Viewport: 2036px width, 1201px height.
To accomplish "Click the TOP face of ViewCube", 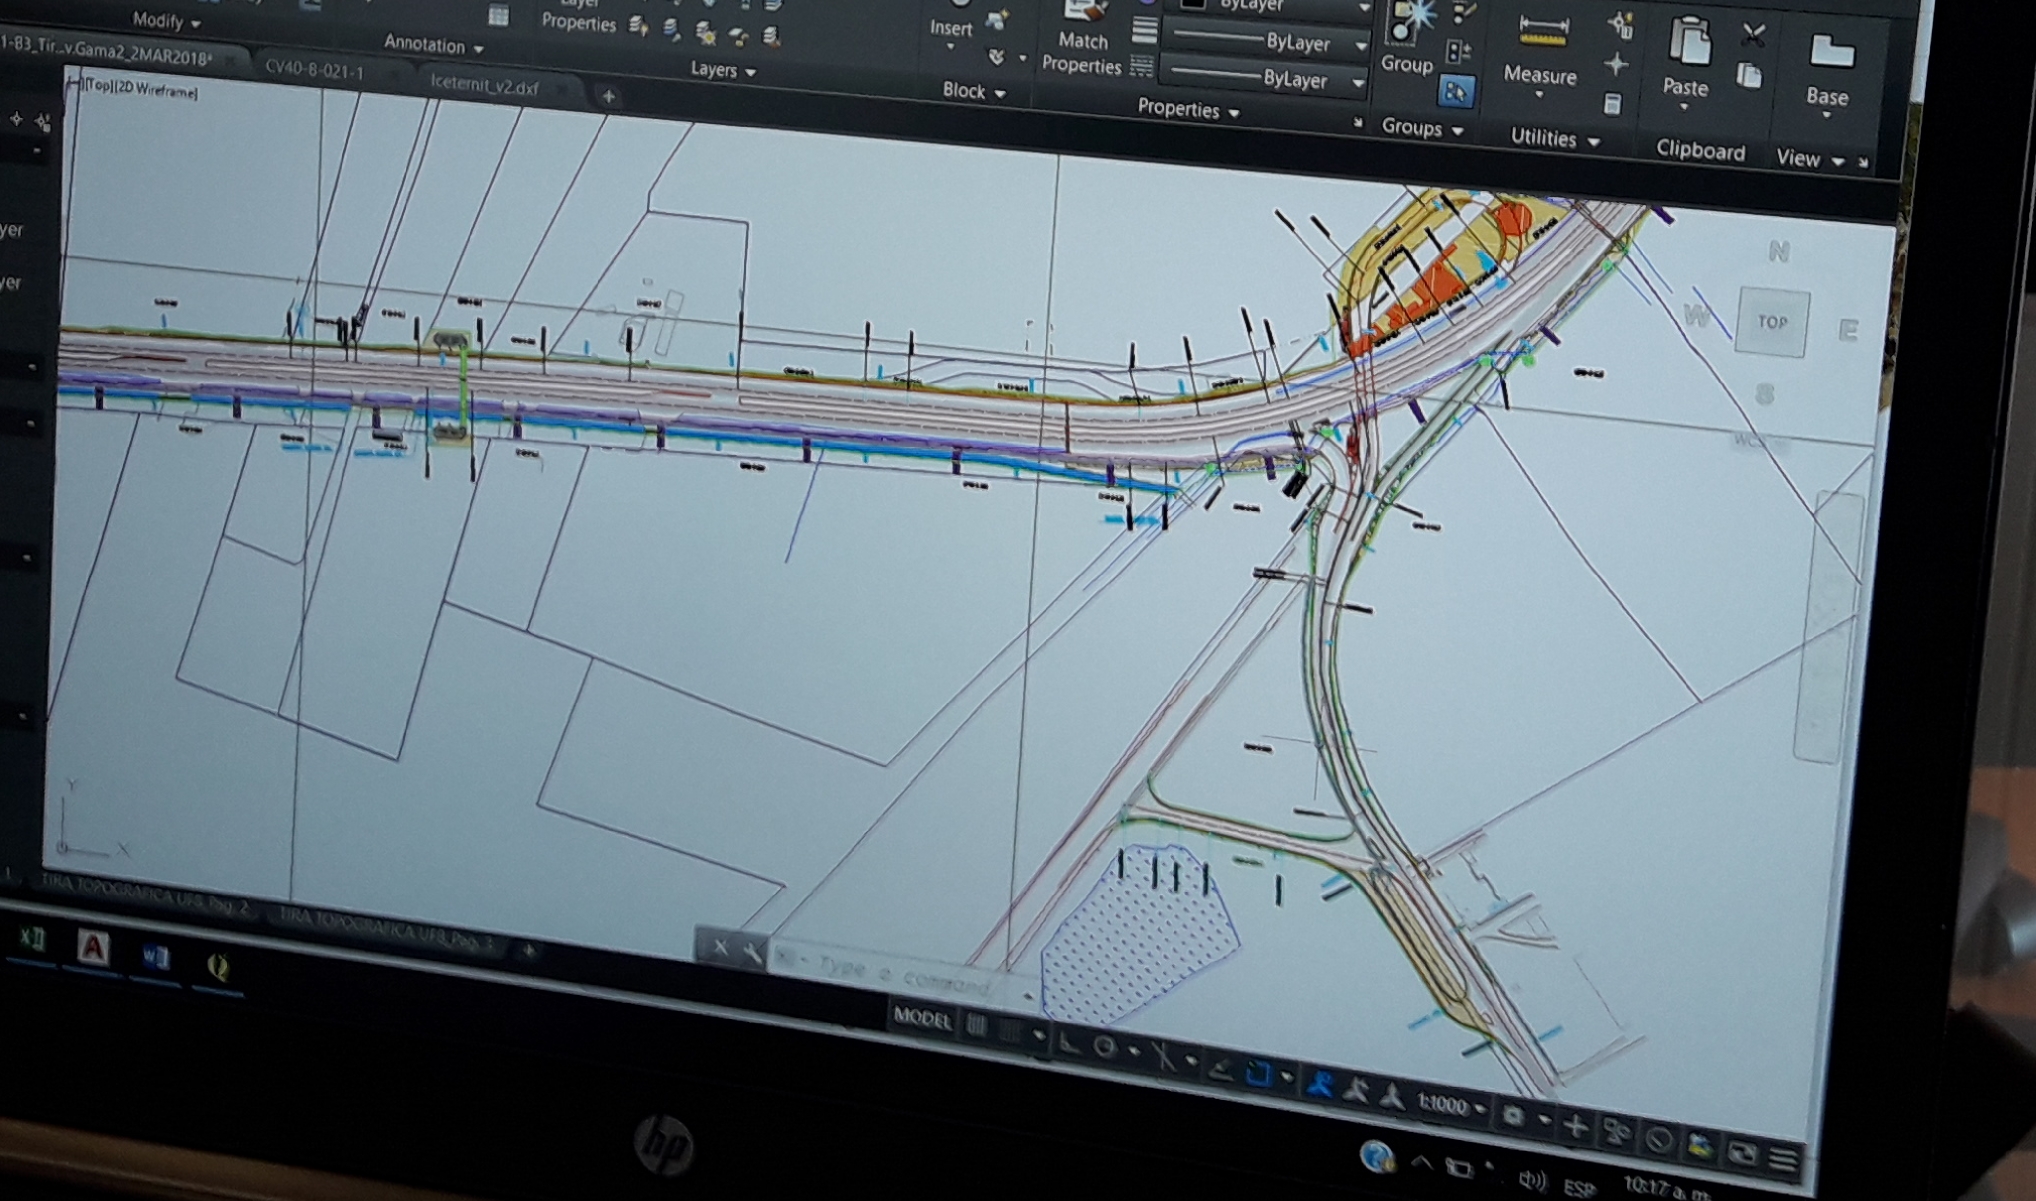I will [x=1771, y=322].
